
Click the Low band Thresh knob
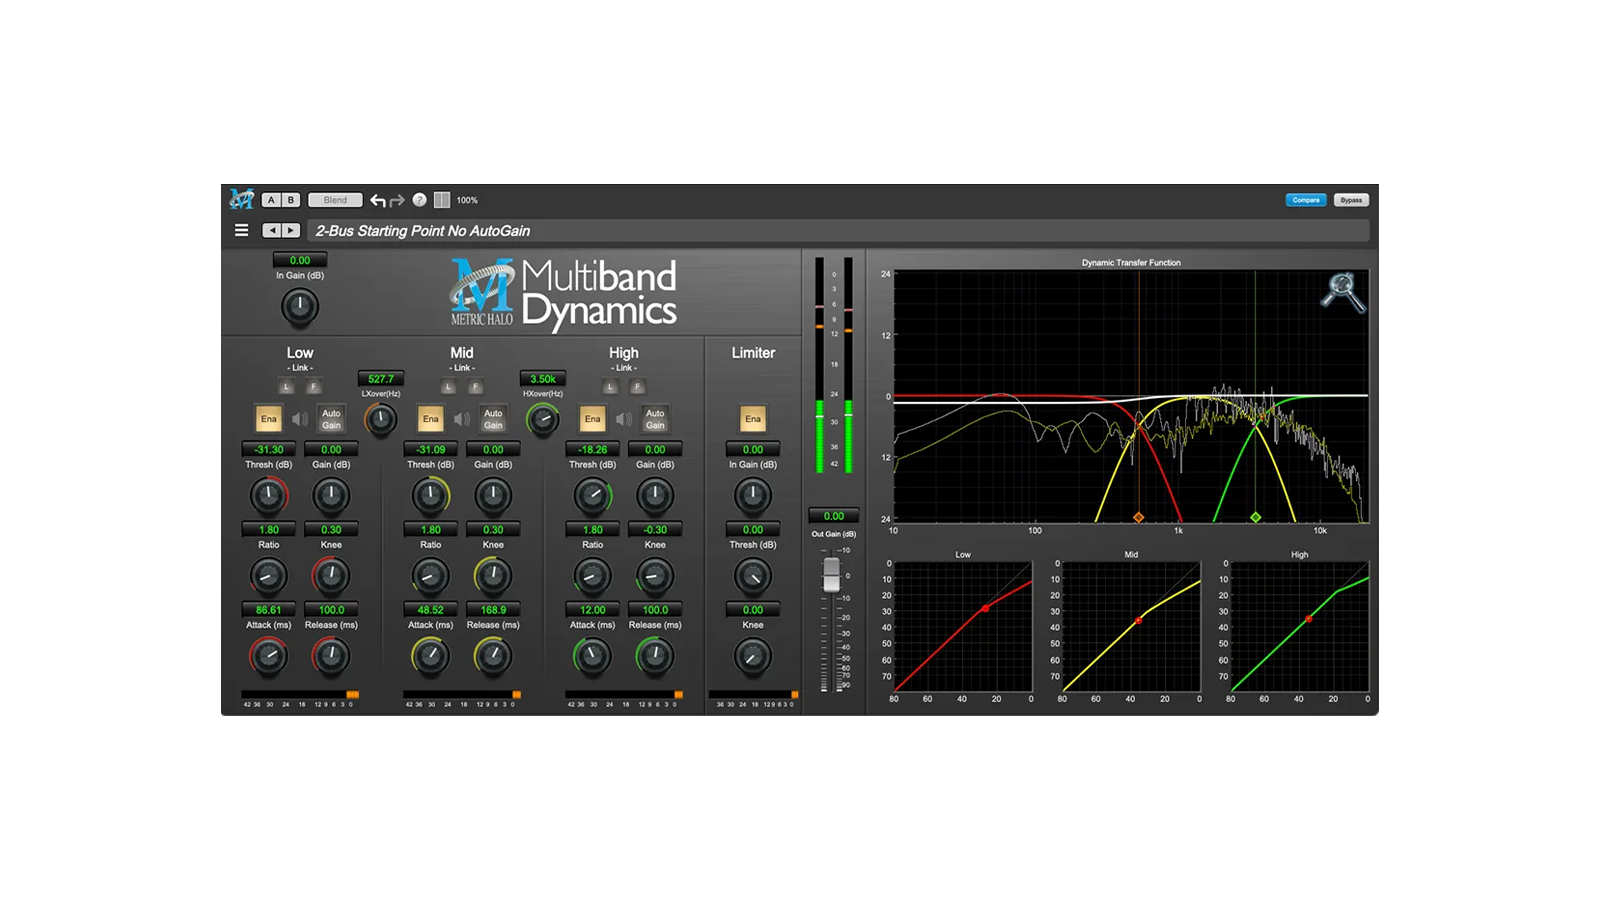tap(268, 496)
